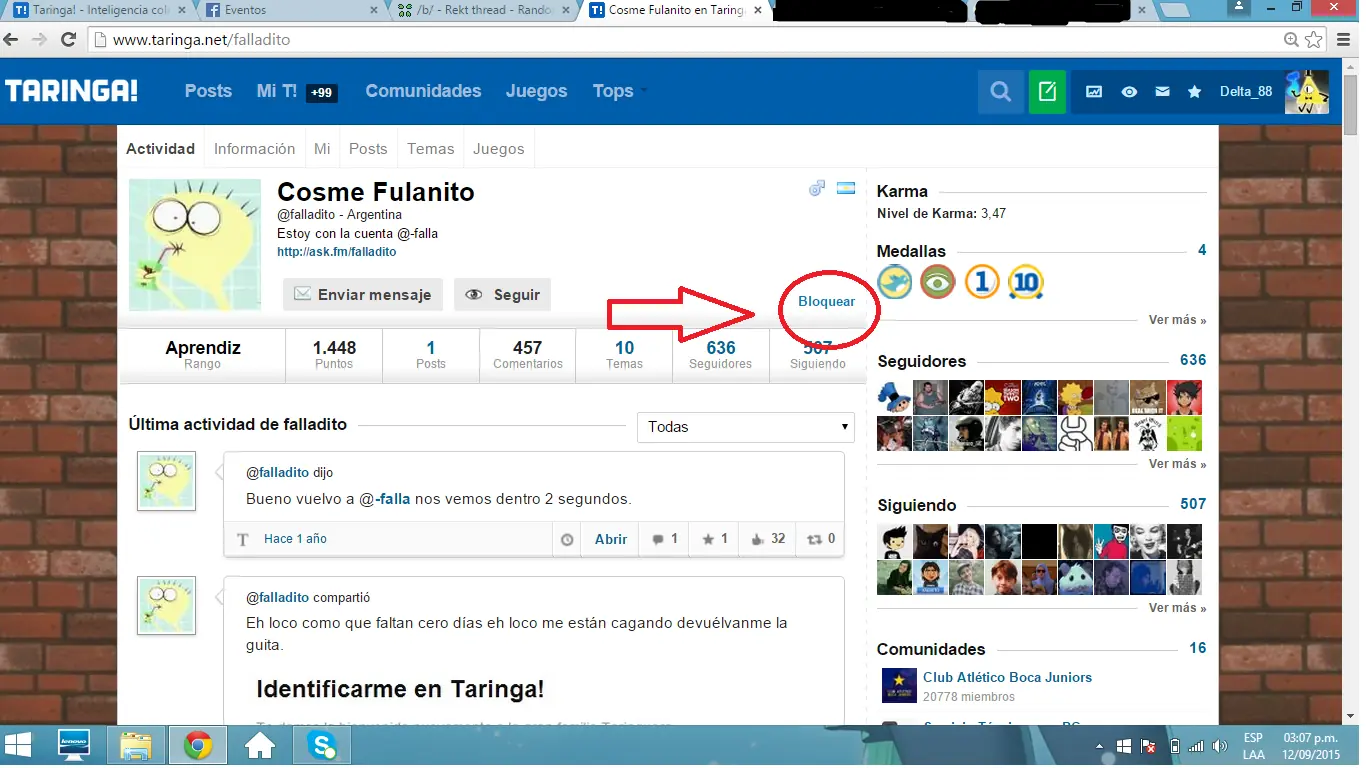Open the Lenovo app in taskbar
This screenshot has width=1366, height=768.
pos(74,745)
